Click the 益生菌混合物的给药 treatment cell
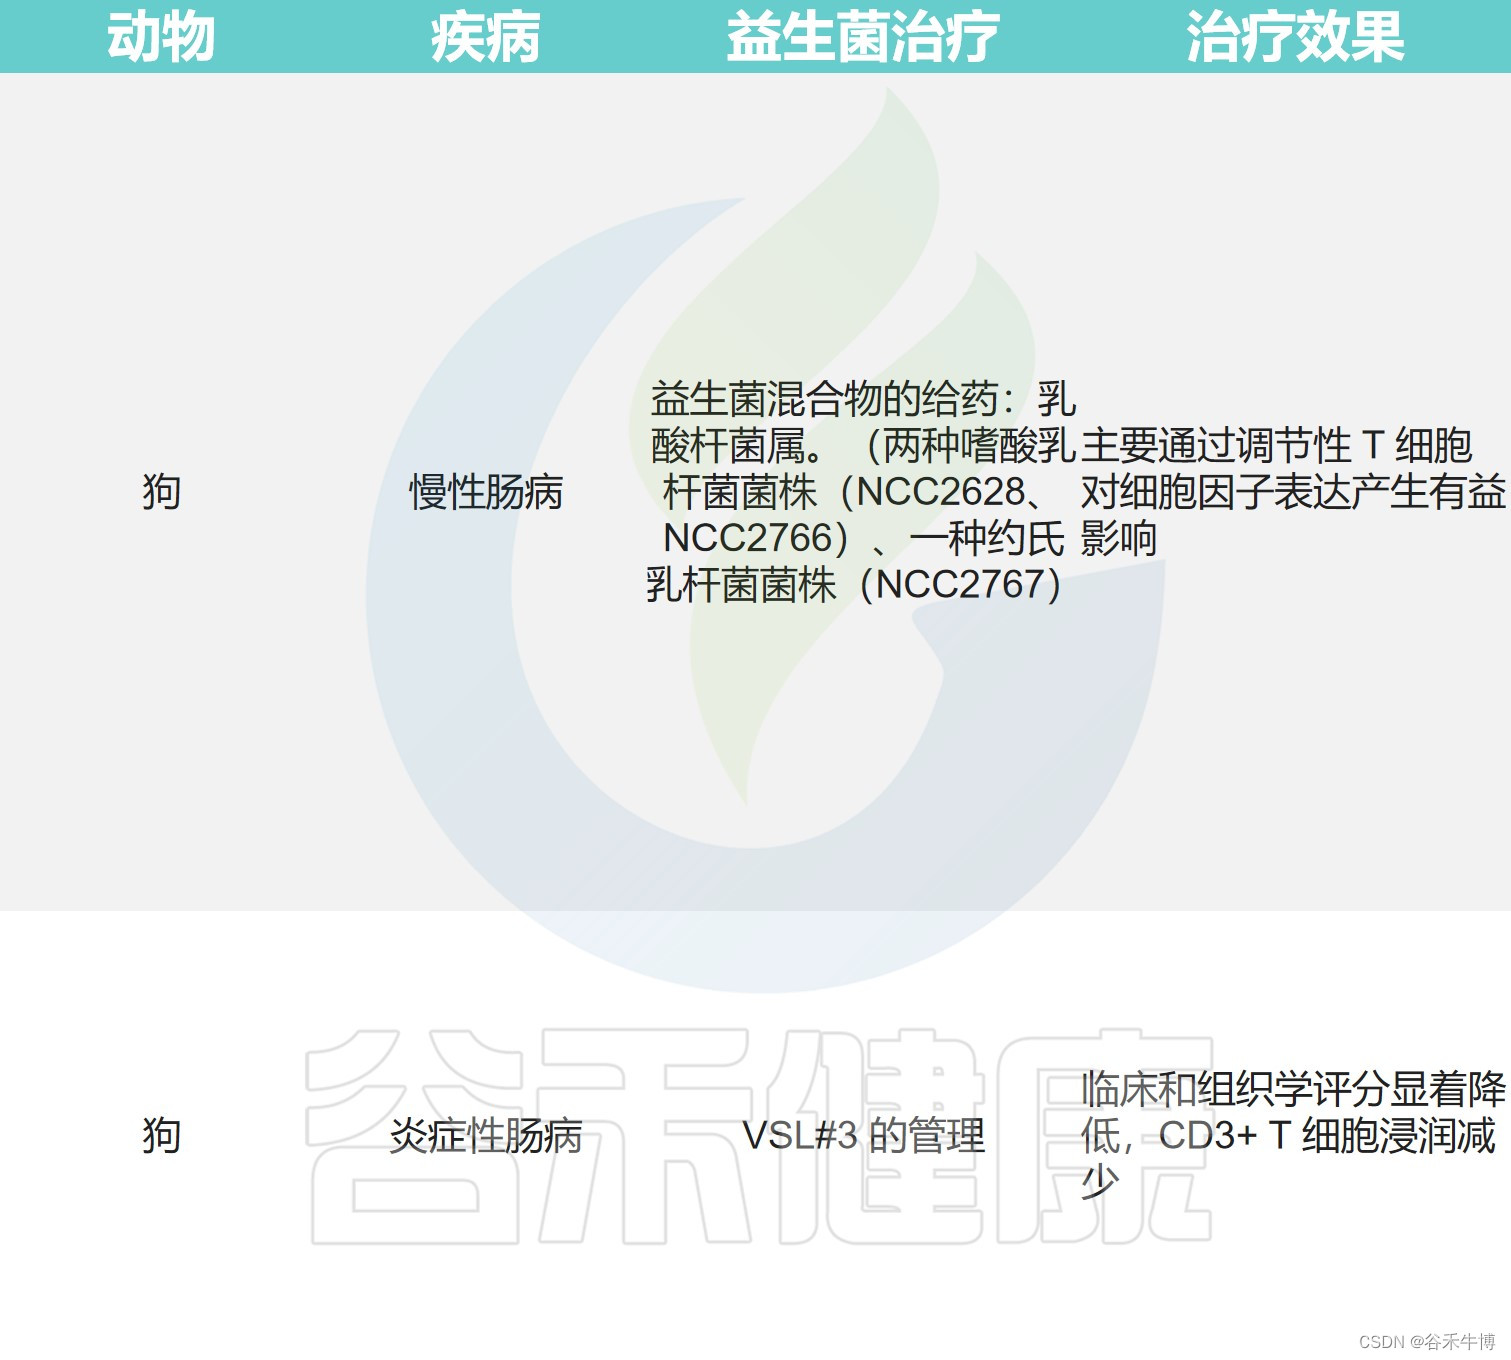1511x1360 pixels. (x=862, y=492)
